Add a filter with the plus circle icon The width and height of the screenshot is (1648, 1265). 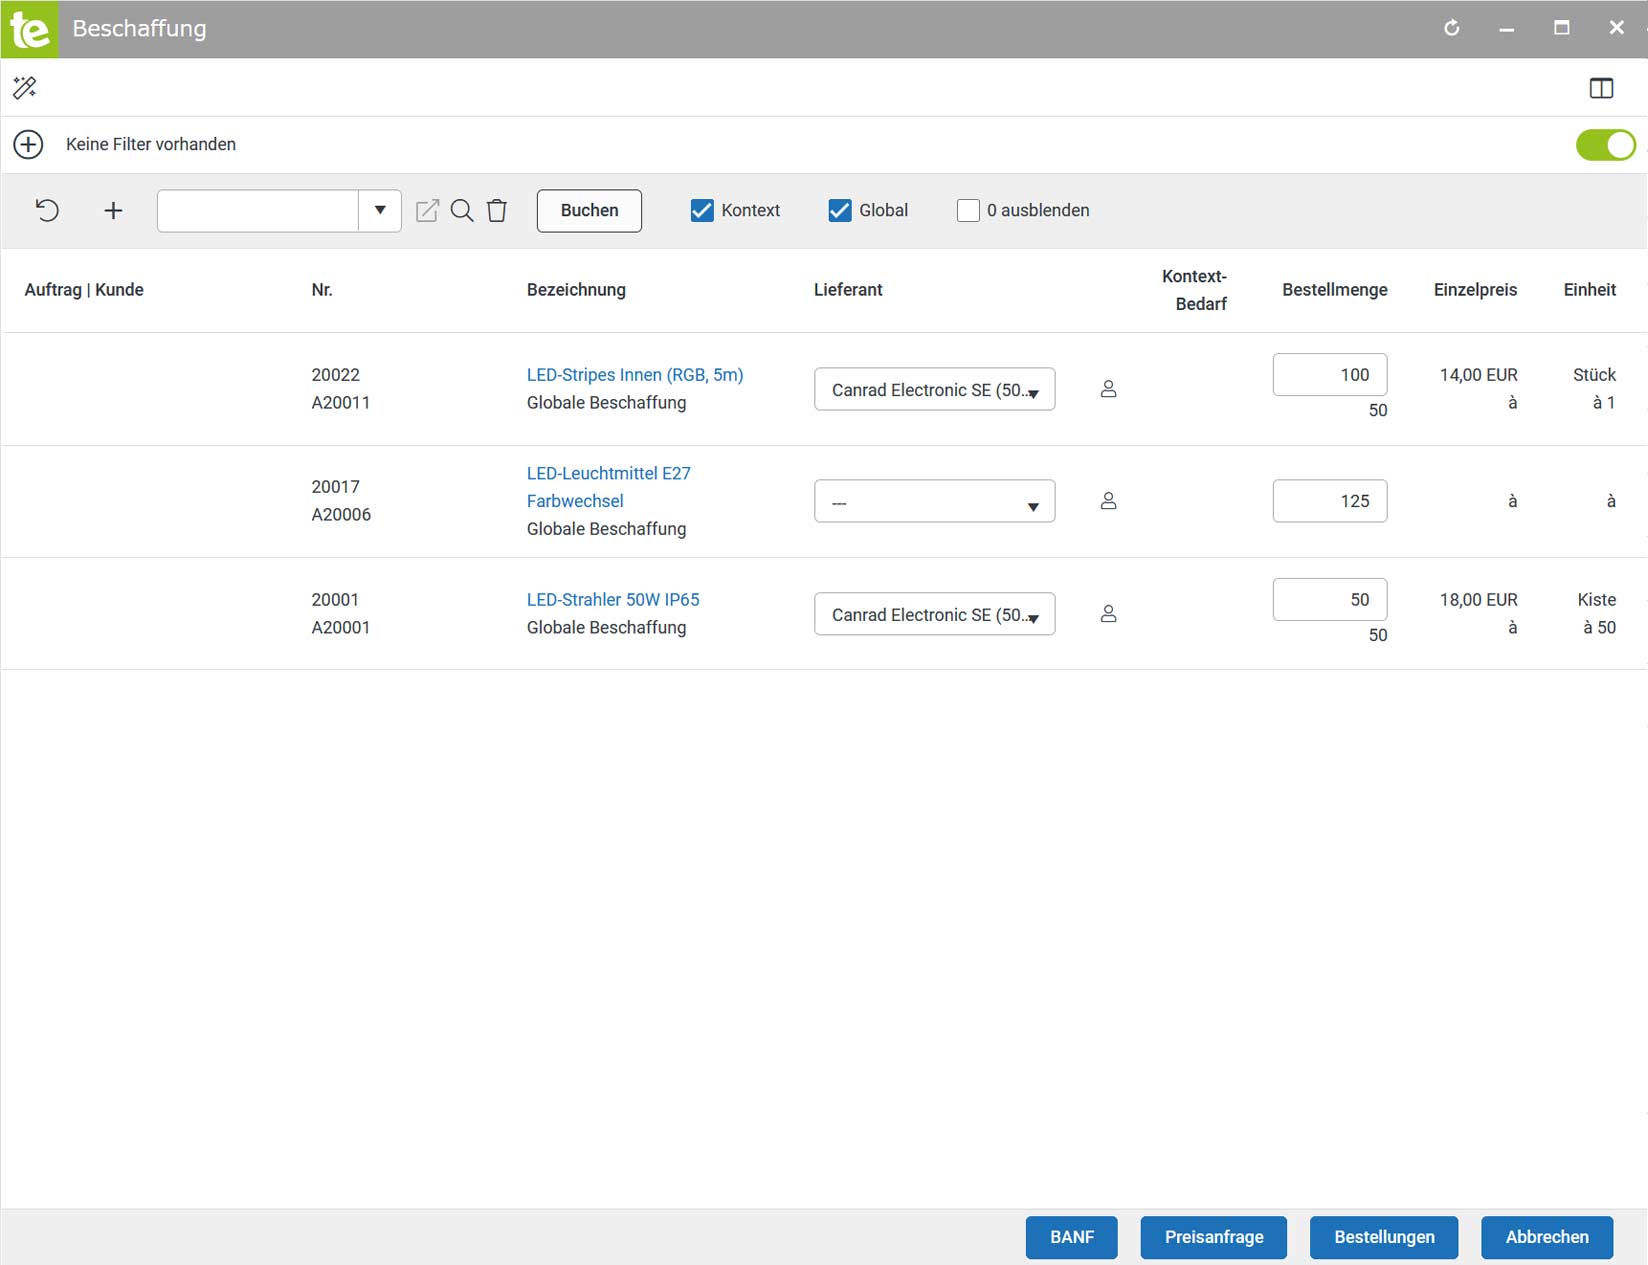28,144
